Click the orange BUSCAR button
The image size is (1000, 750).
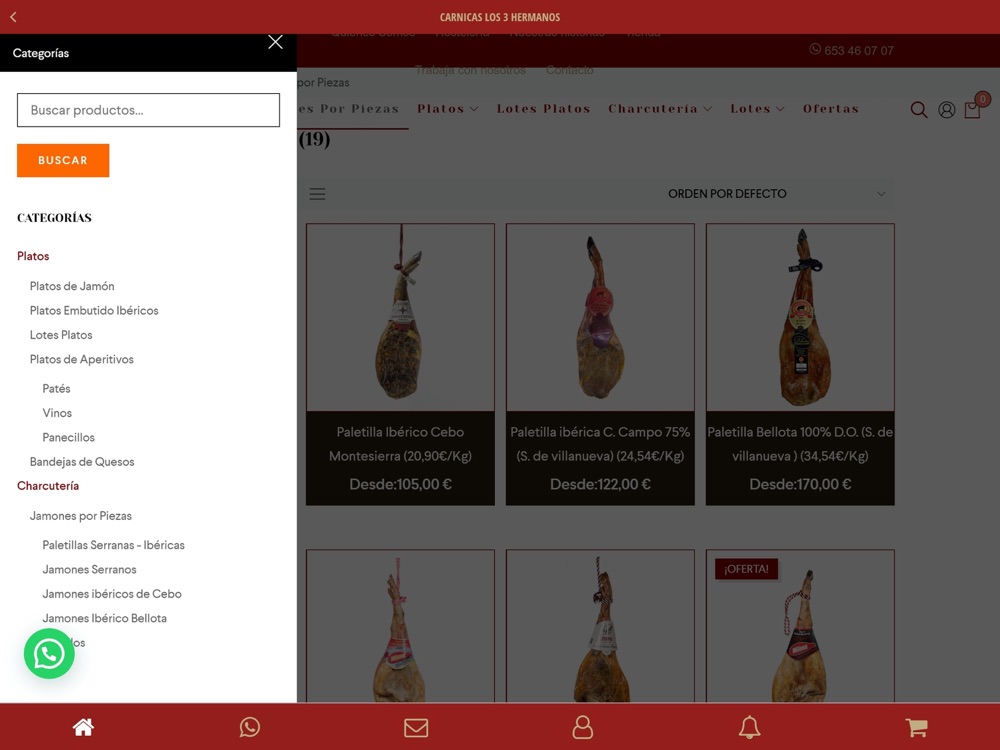[63, 160]
